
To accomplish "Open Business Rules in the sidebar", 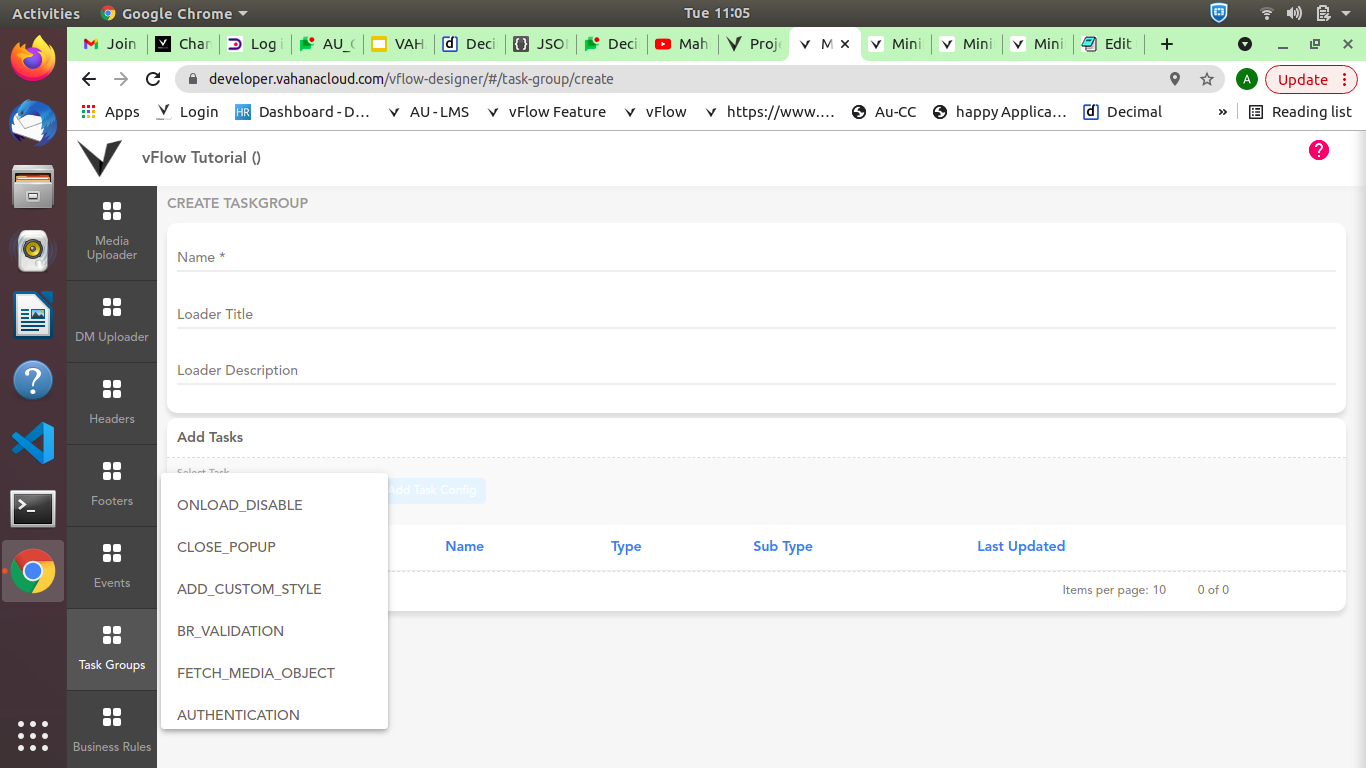I will click(x=112, y=730).
